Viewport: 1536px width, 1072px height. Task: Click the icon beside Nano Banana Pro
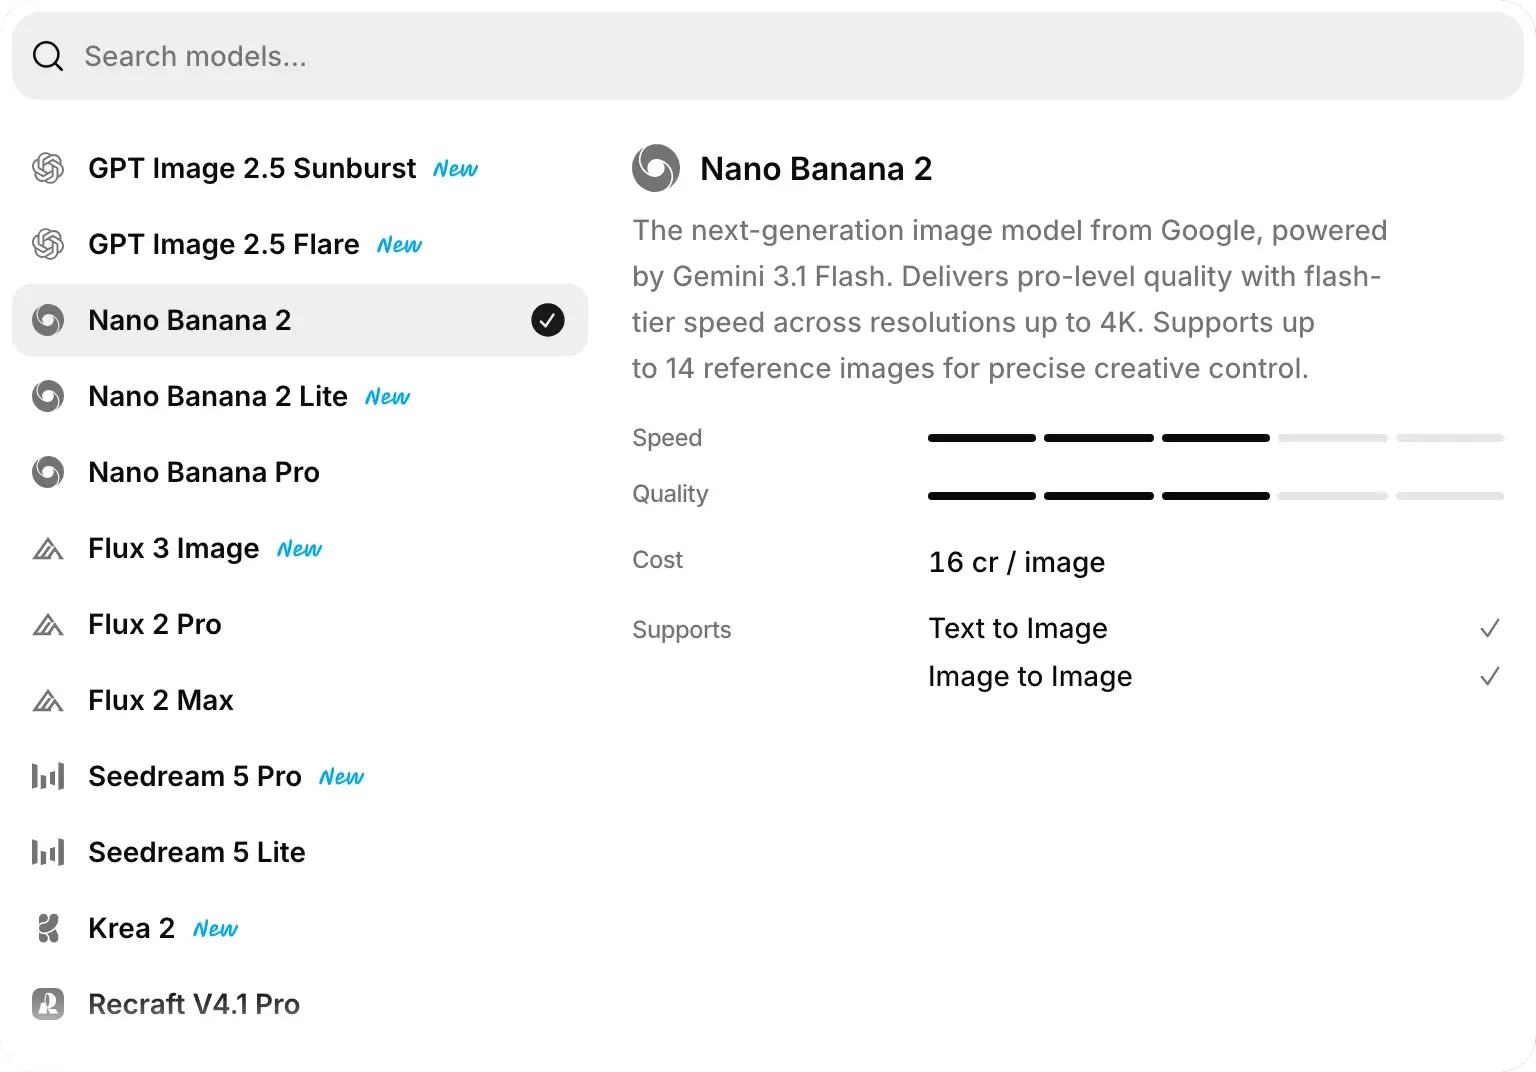point(48,472)
